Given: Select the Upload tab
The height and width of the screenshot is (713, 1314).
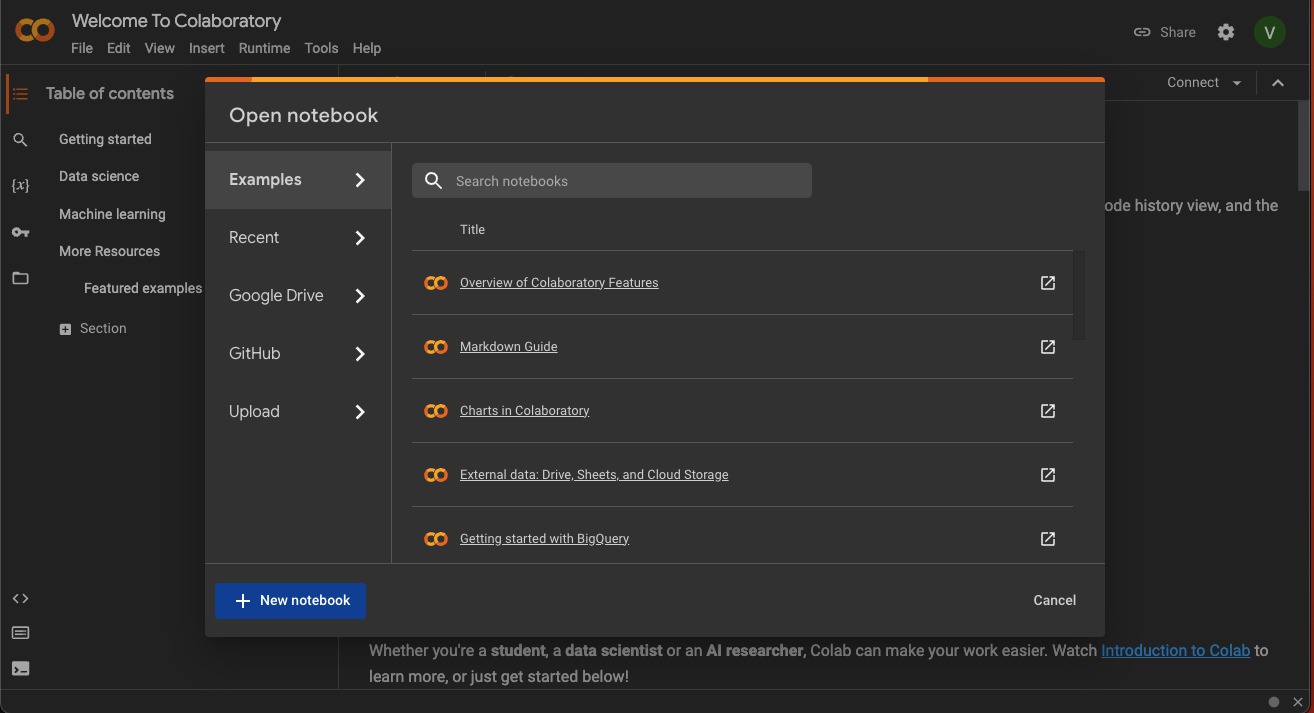Looking at the screenshot, I should click(298, 412).
